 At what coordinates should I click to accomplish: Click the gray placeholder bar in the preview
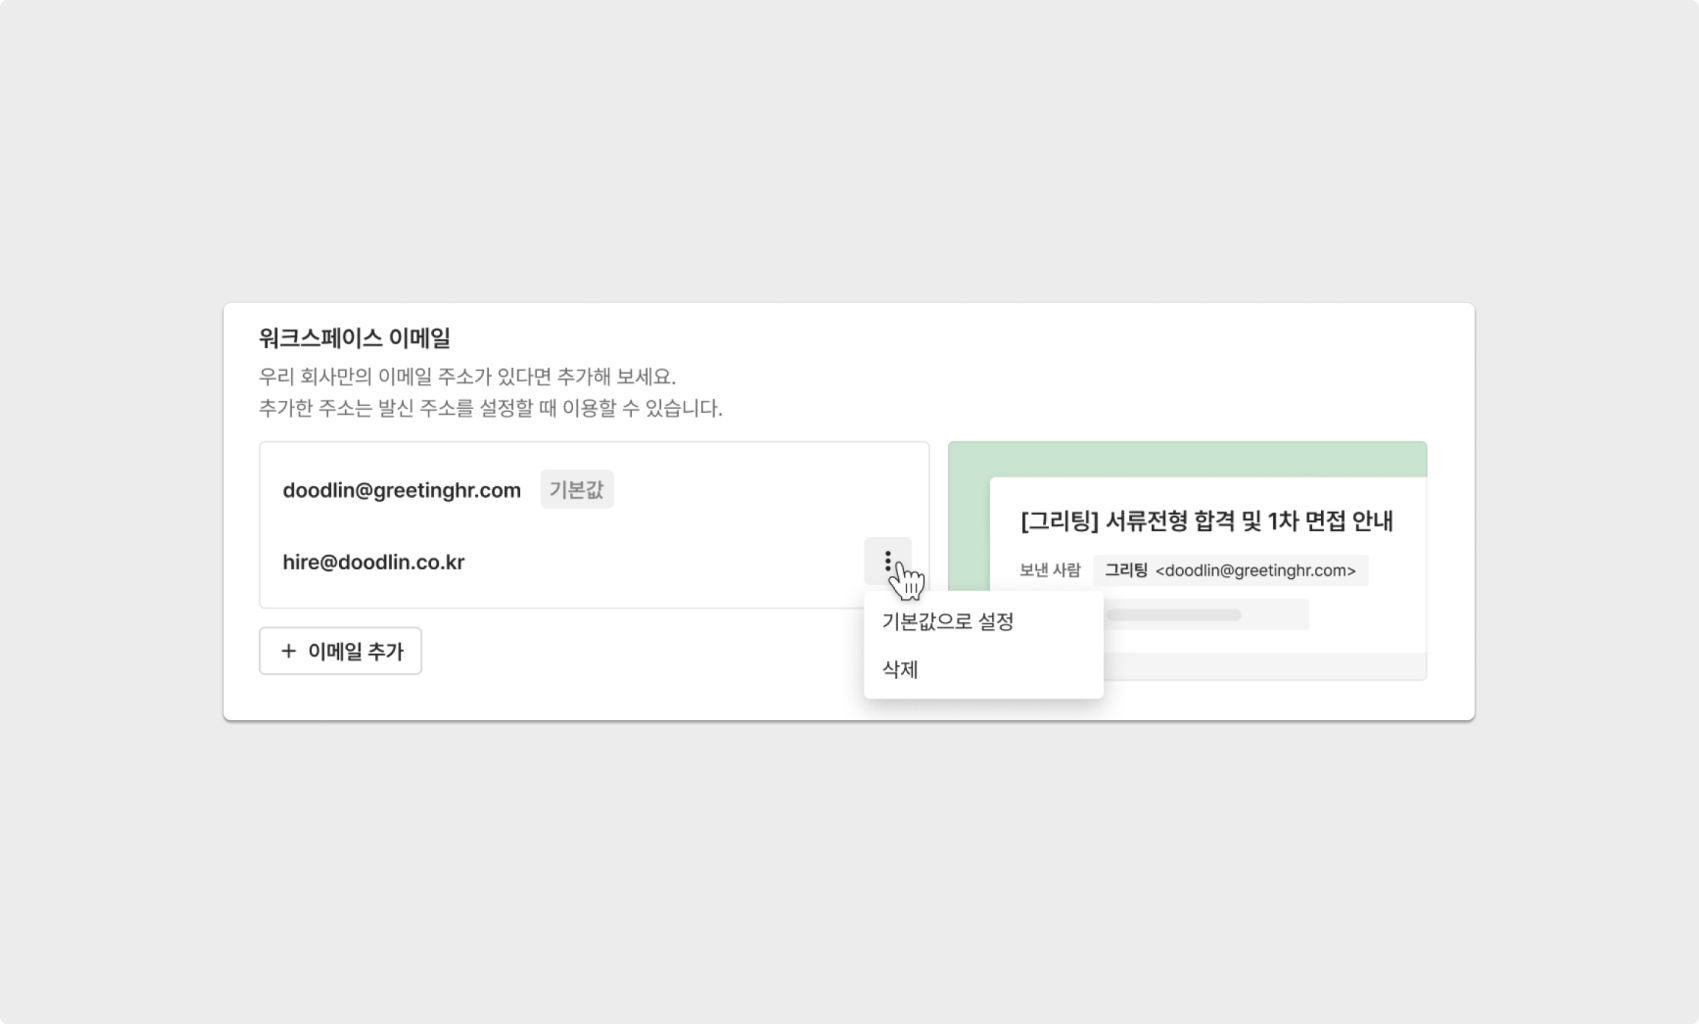coord(1174,615)
